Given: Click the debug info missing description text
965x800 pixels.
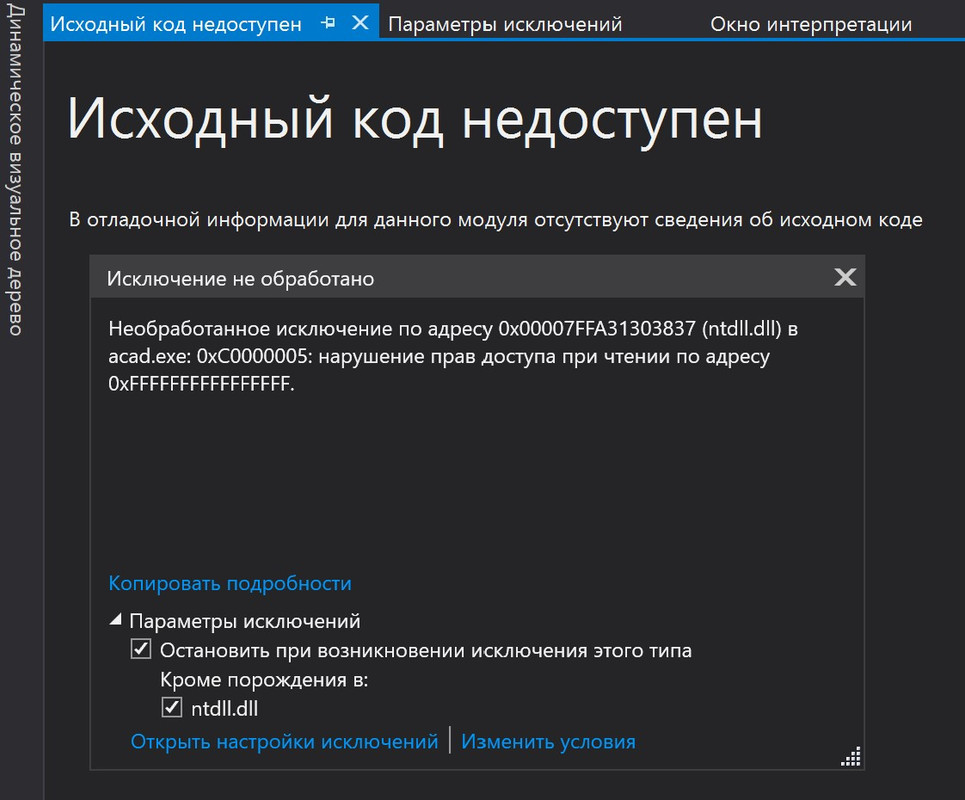Looking at the screenshot, I should [x=495, y=219].
